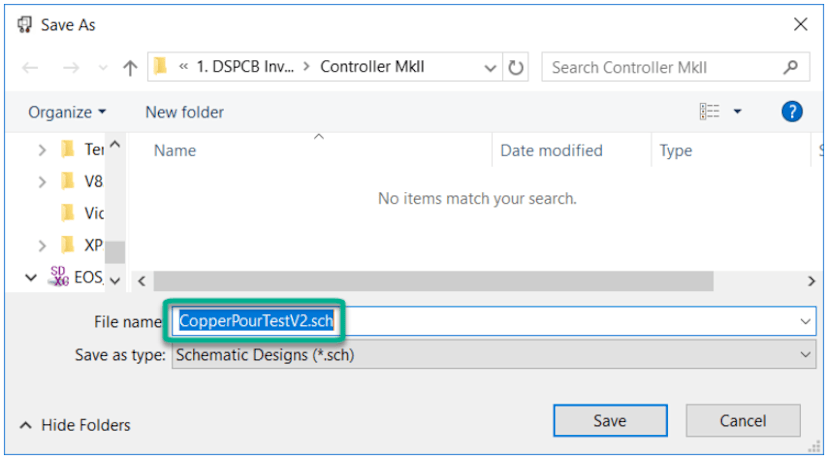Click the horizontal scrollbar left arrow
This screenshot has height=460, width=829.
pyautogui.click(x=142, y=281)
